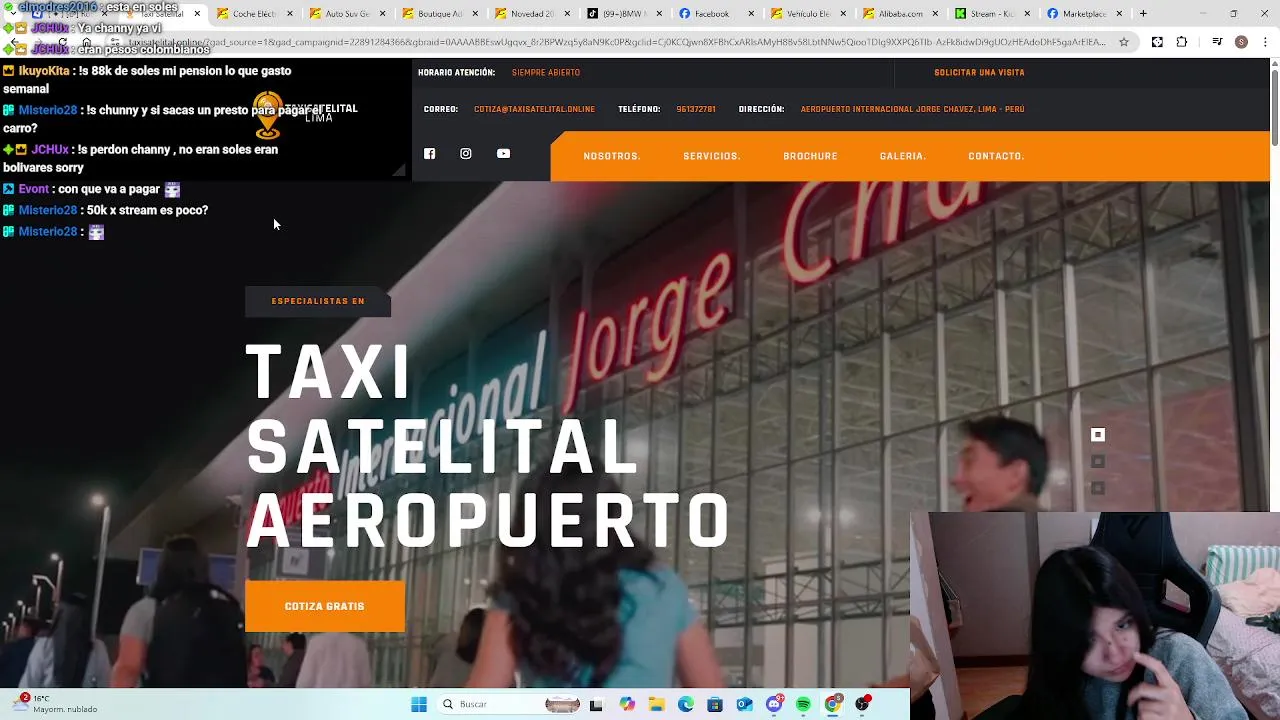
Task: Switch to the Novedad browser tab
Action: point(530,14)
